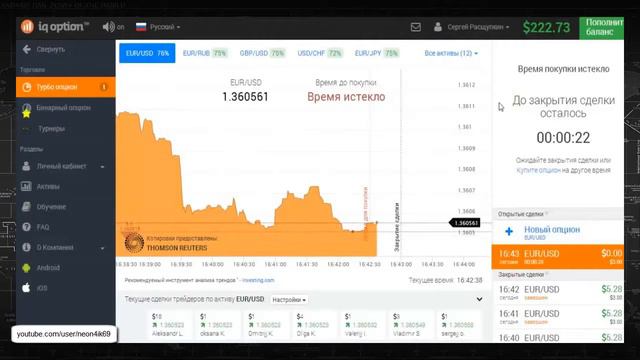Screen dimensions: 640x360
Task: Click the user avatar icon in header
Action: [x=438, y=27]
